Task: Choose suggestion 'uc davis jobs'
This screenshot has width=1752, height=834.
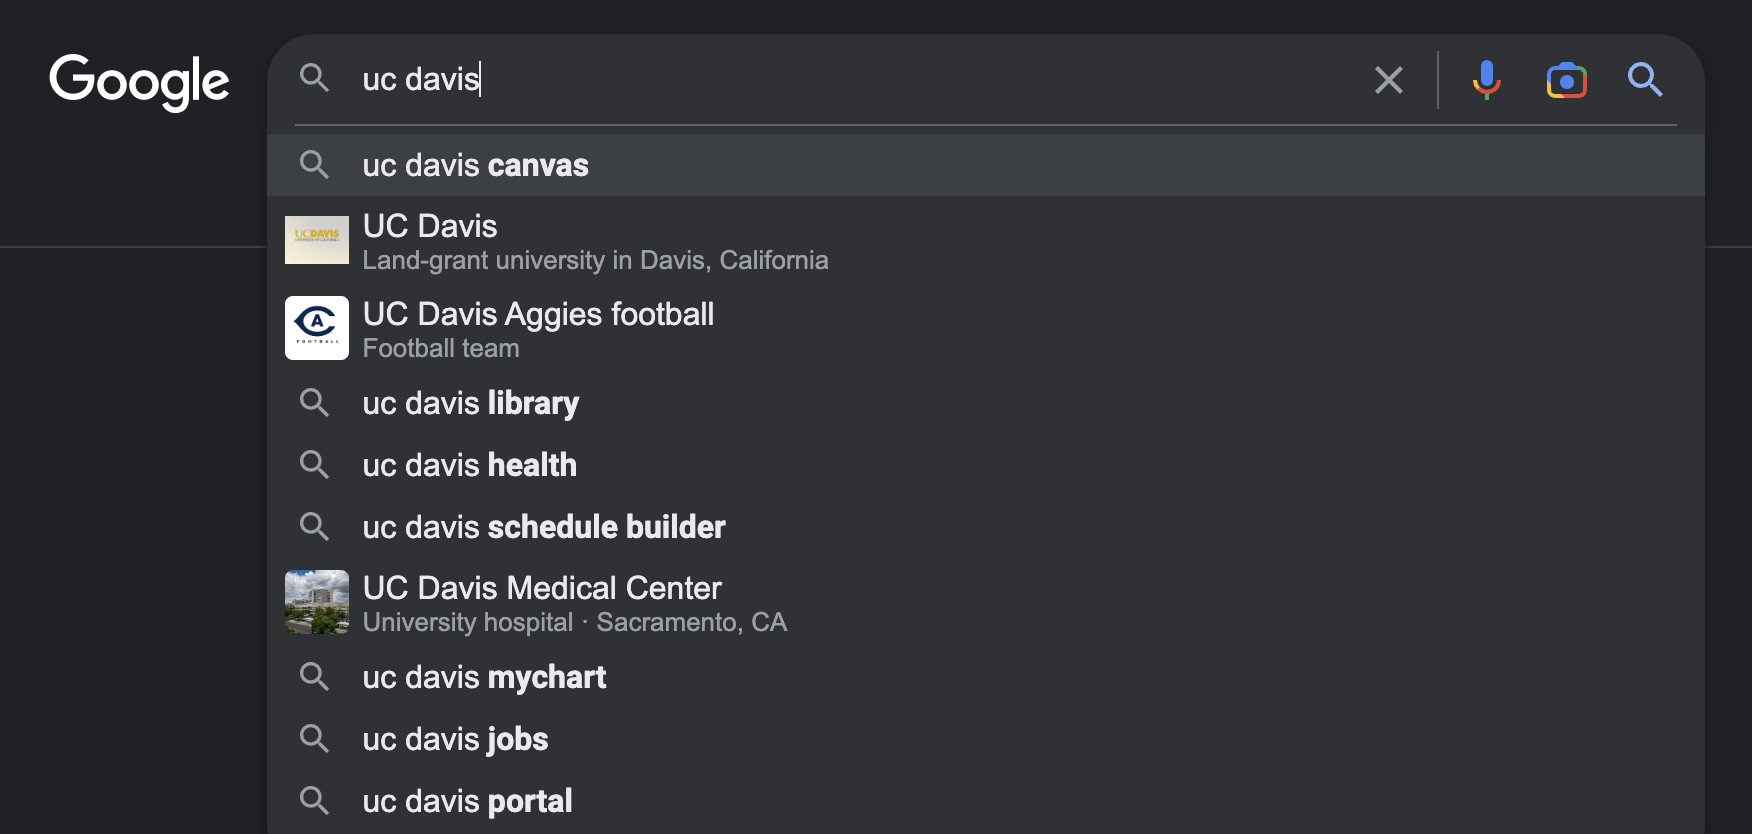Action: pyautogui.click(x=986, y=739)
